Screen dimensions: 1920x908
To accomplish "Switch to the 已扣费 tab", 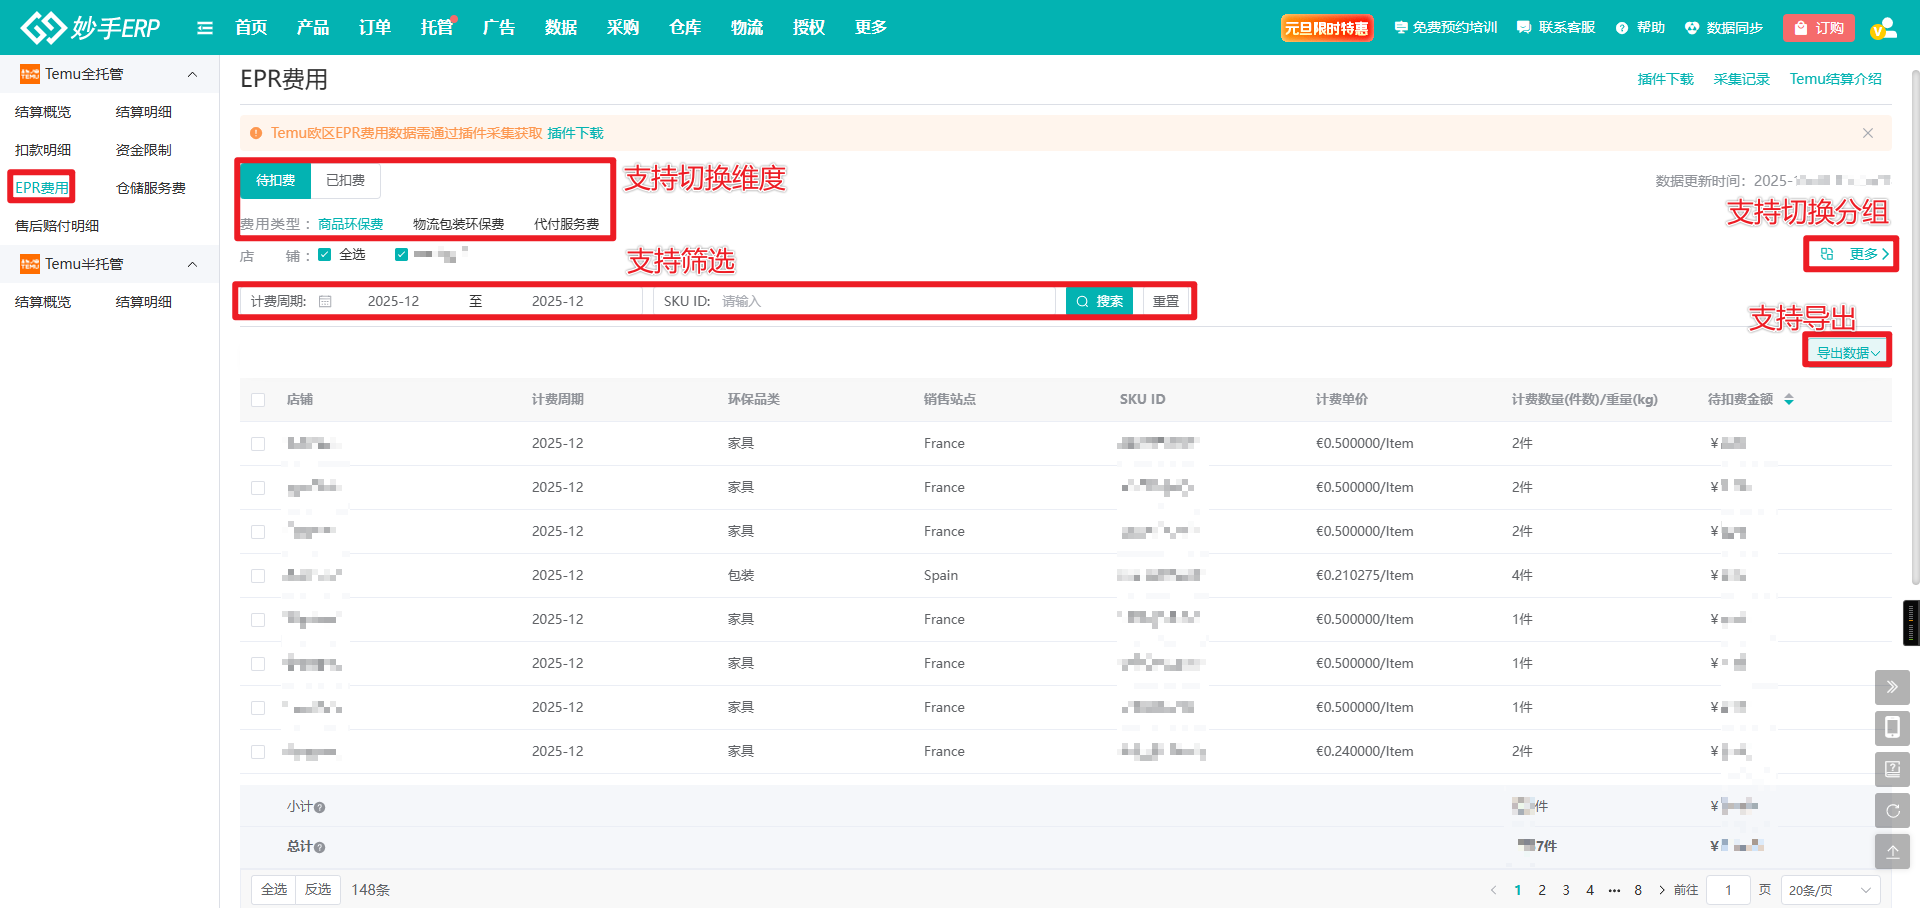I will point(345,180).
